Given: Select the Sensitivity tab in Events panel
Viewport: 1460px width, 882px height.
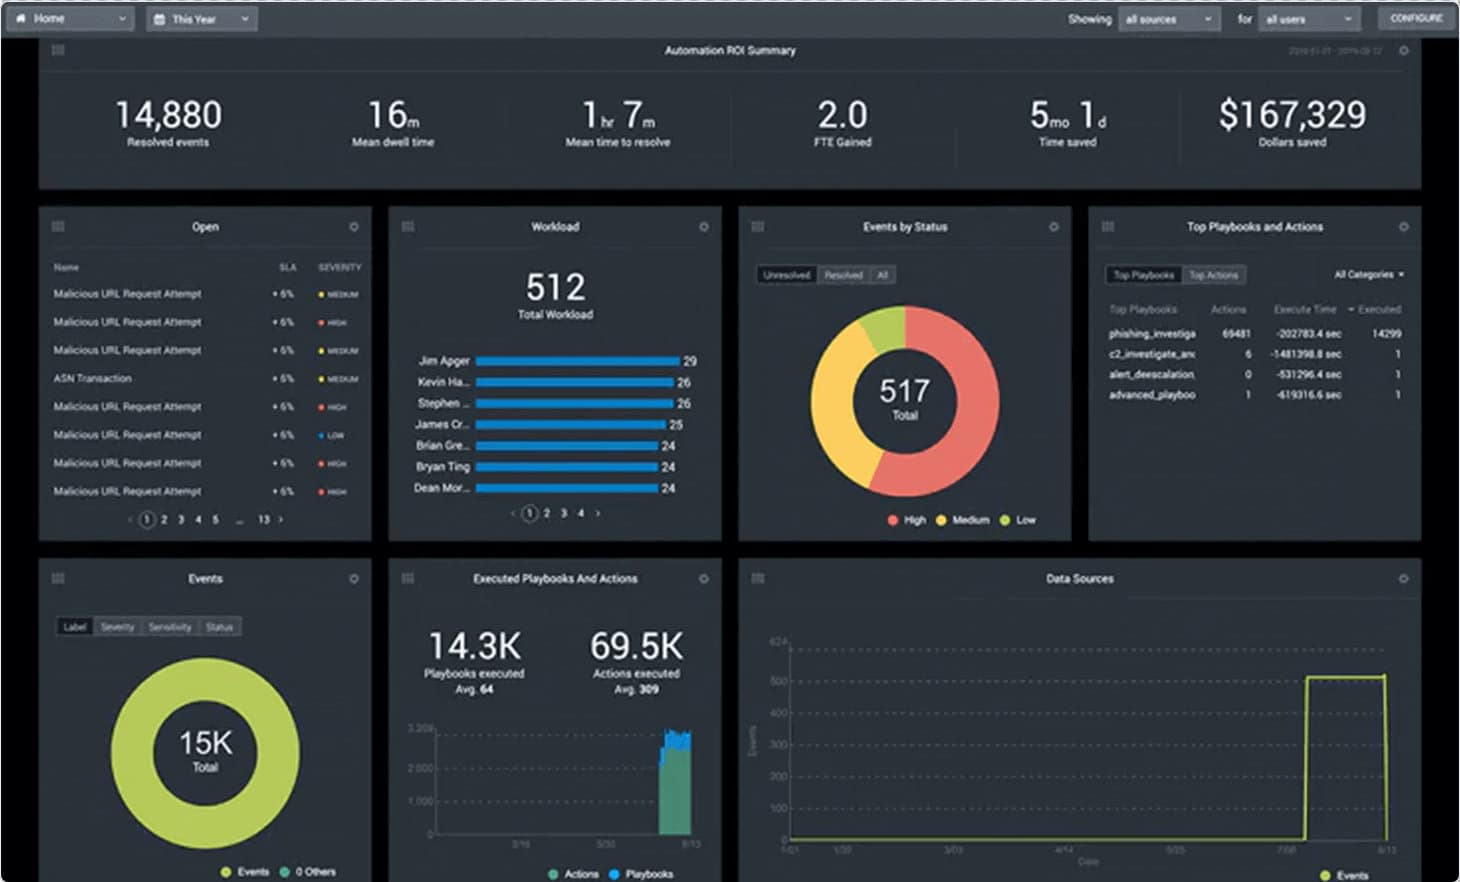Looking at the screenshot, I should [170, 627].
